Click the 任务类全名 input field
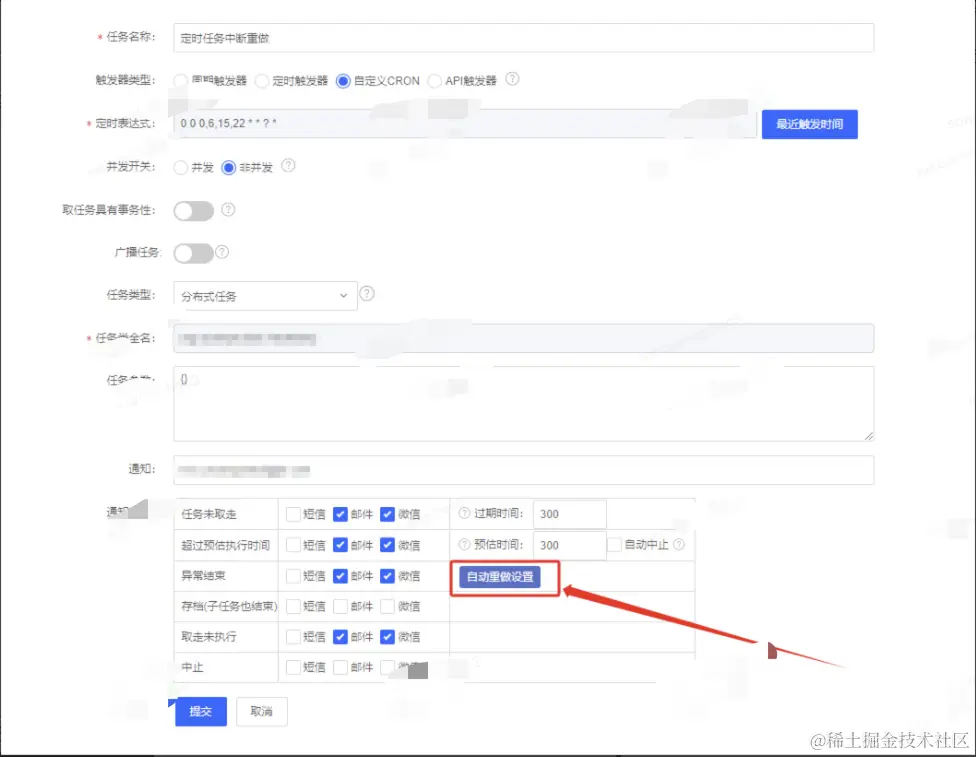The image size is (976, 757). 523,339
